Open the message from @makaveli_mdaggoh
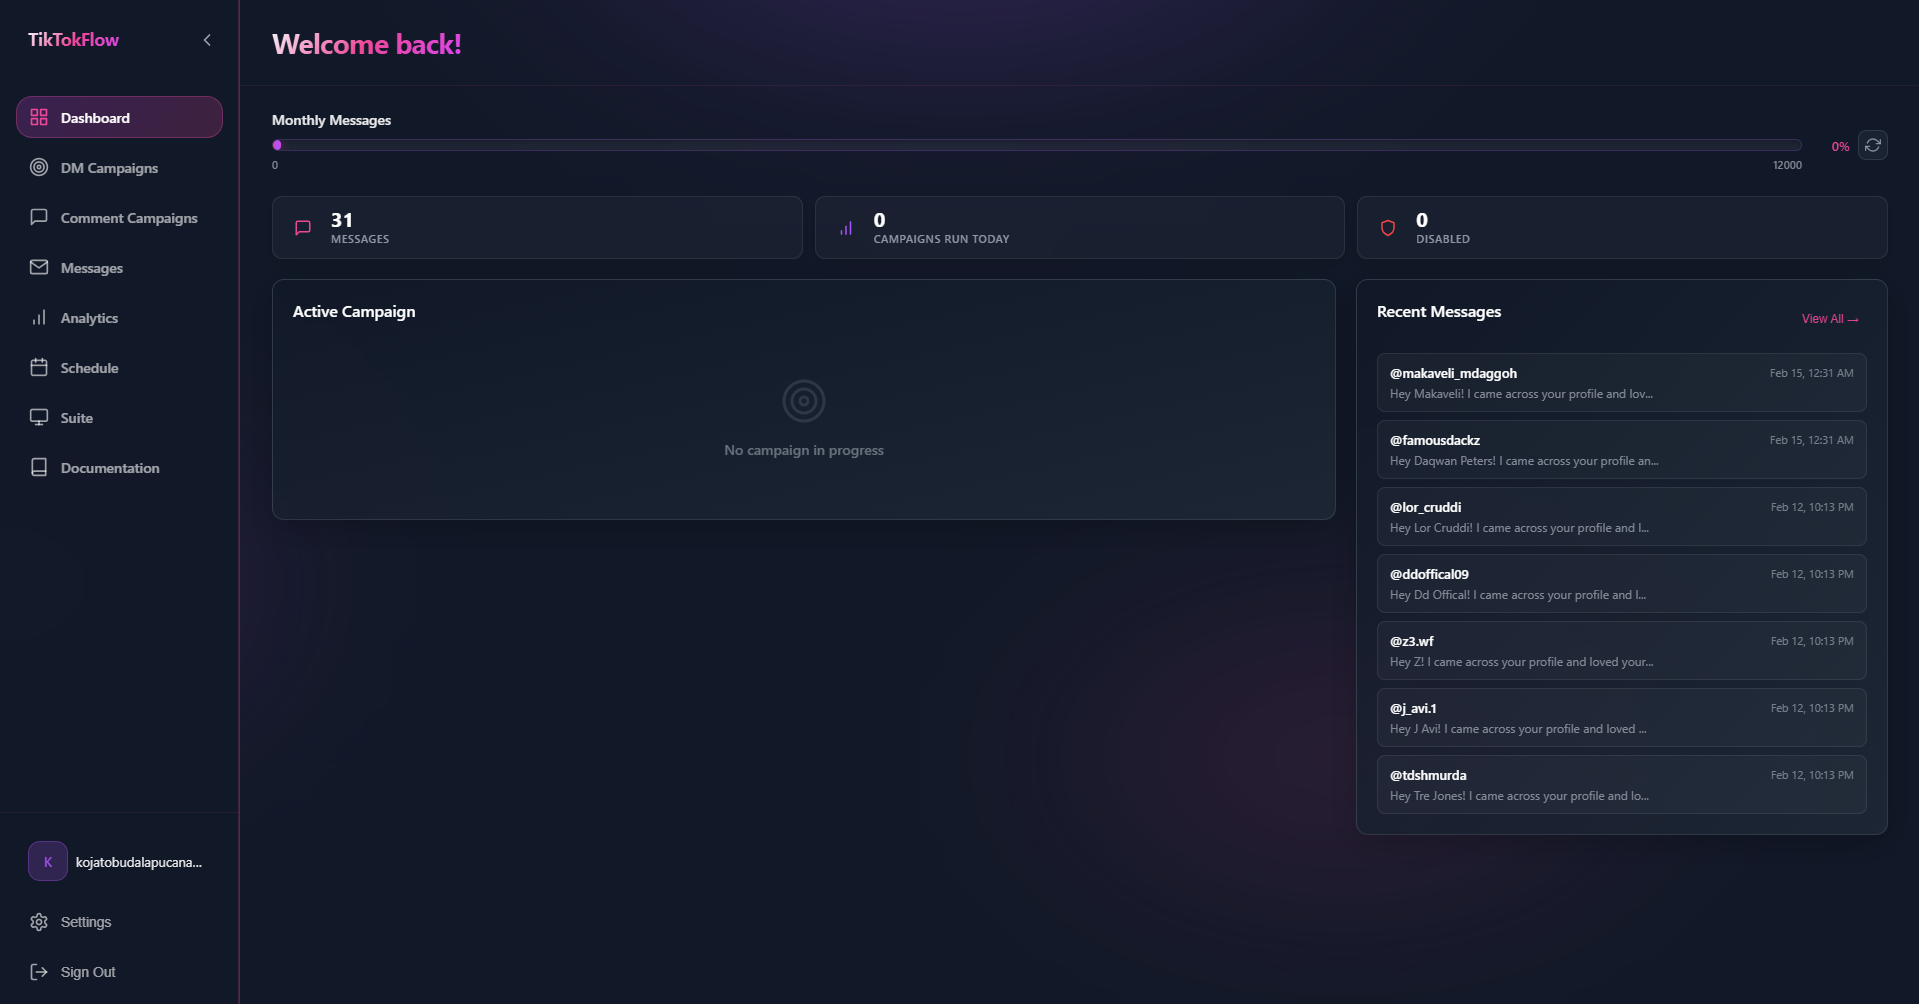The height and width of the screenshot is (1004, 1919). 1620,383
